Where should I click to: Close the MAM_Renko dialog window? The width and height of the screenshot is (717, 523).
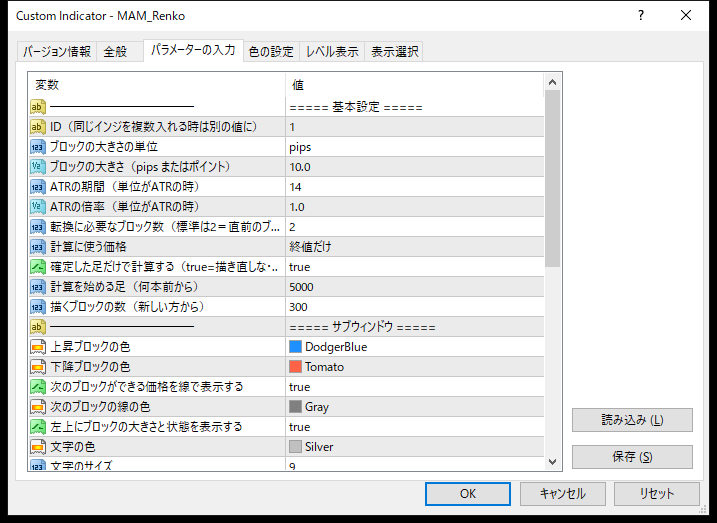[686, 16]
